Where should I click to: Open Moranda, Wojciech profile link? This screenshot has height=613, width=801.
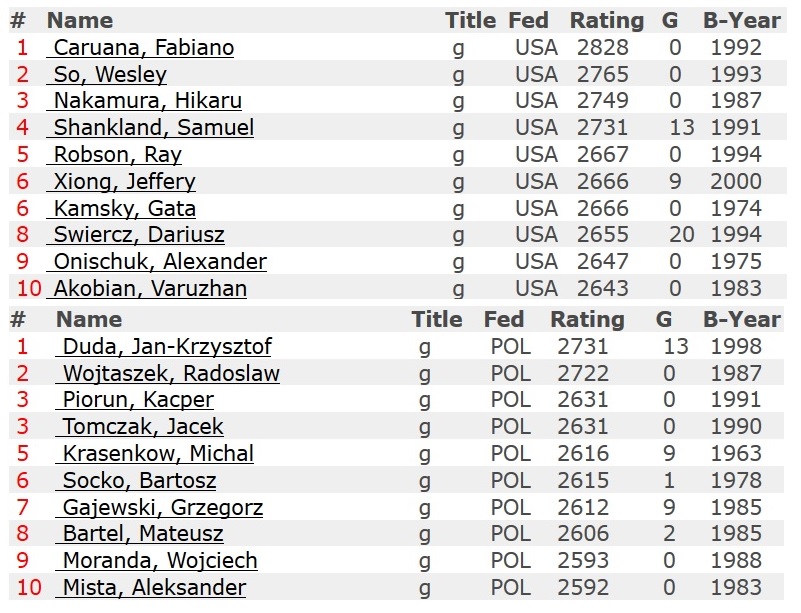coord(156,561)
